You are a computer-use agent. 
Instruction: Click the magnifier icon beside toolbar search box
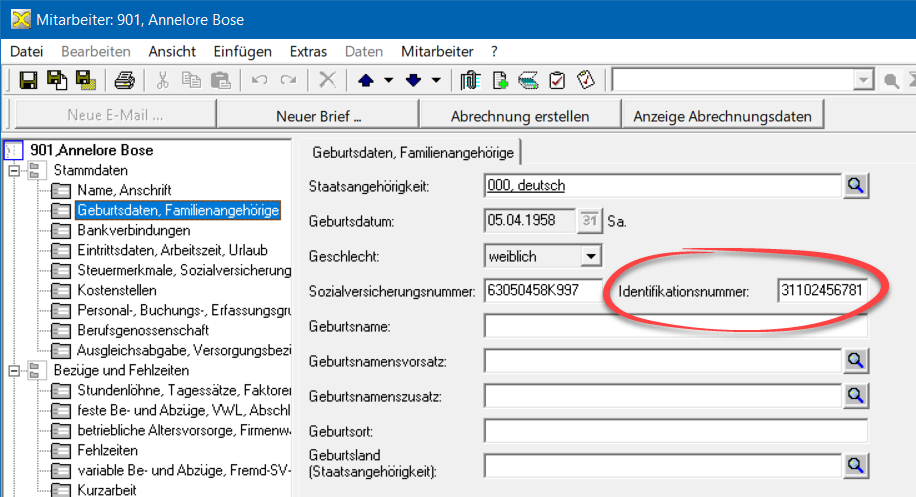[891, 81]
